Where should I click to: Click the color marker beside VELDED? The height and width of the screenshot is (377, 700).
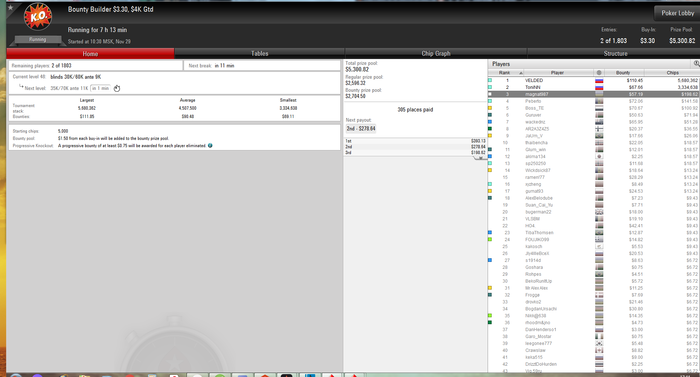490,80
